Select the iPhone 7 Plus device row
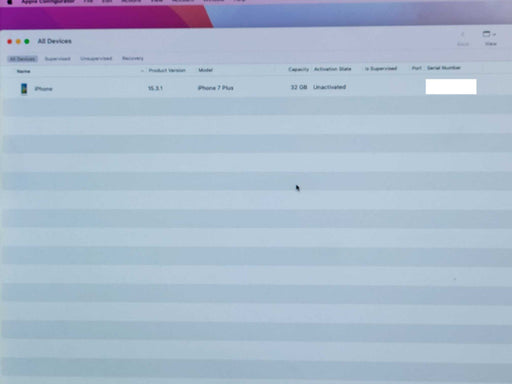 [256, 88]
